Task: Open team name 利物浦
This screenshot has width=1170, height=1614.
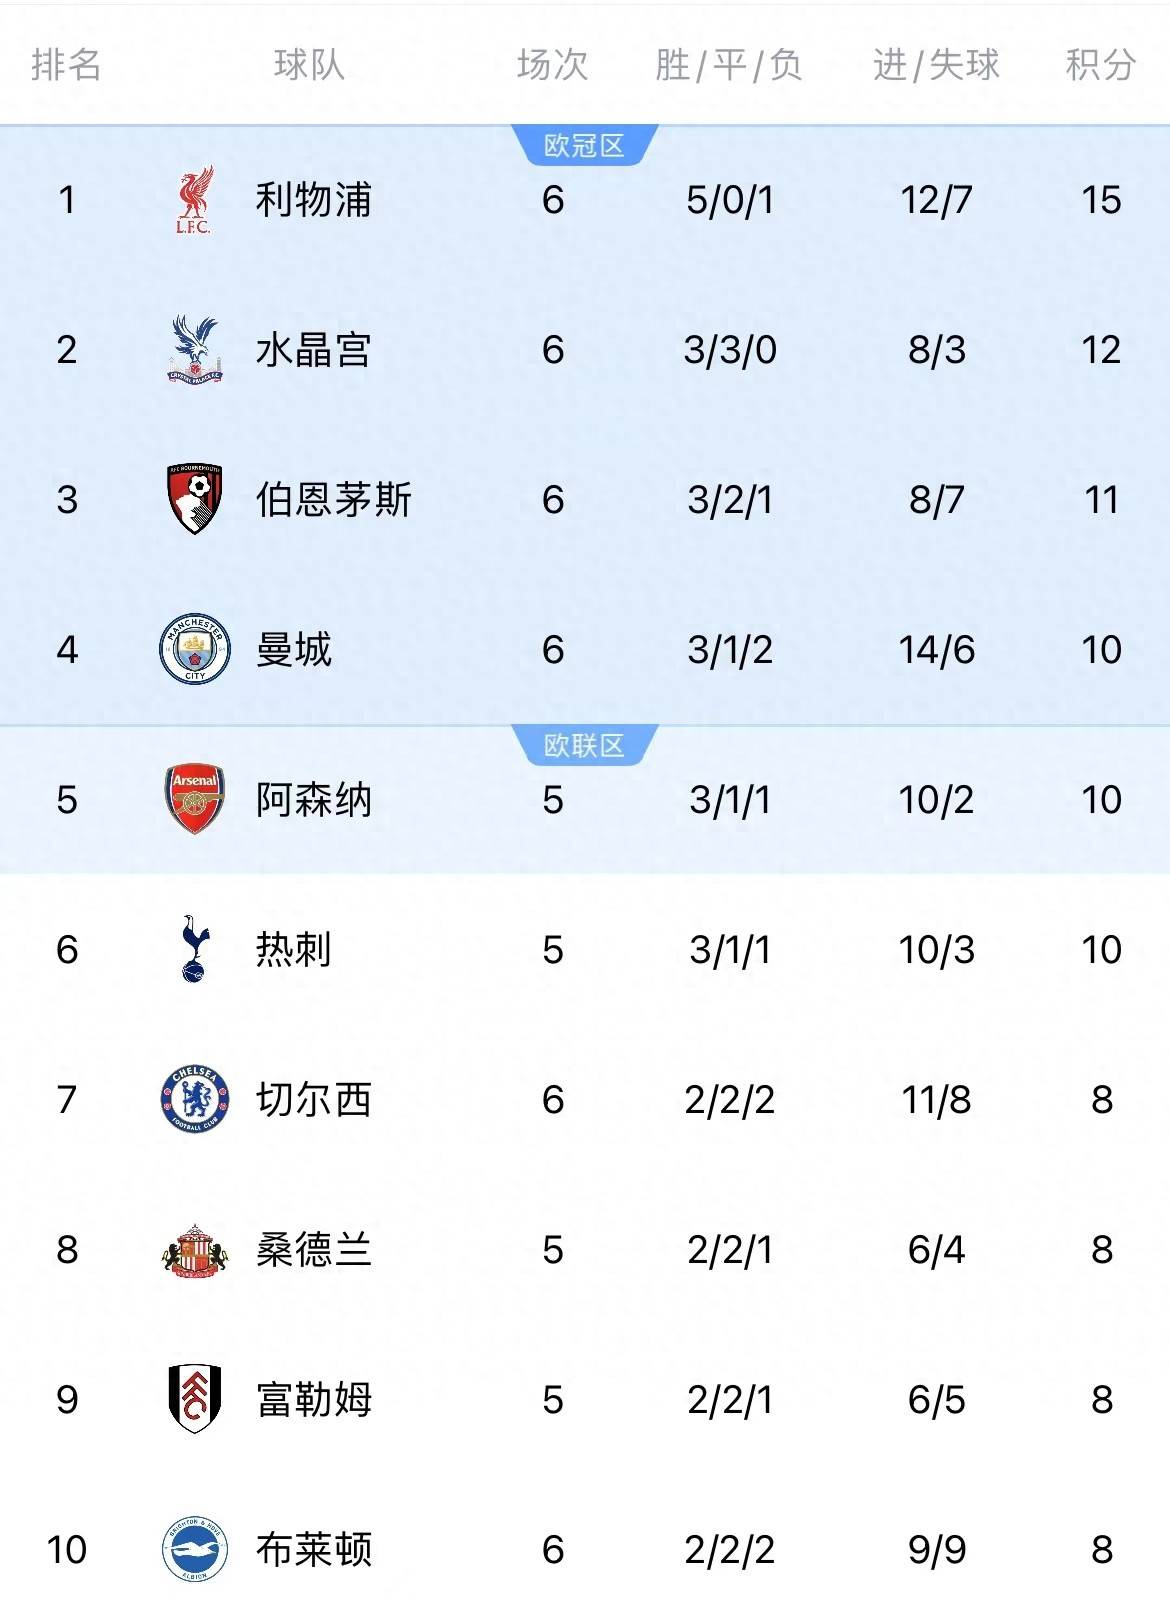Action: (313, 200)
